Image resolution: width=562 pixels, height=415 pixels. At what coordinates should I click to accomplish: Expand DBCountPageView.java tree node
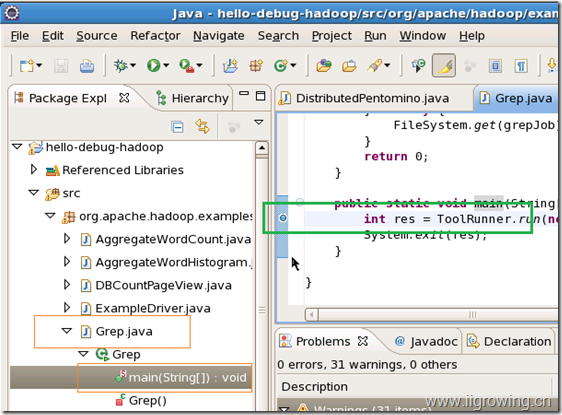[67, 285]
